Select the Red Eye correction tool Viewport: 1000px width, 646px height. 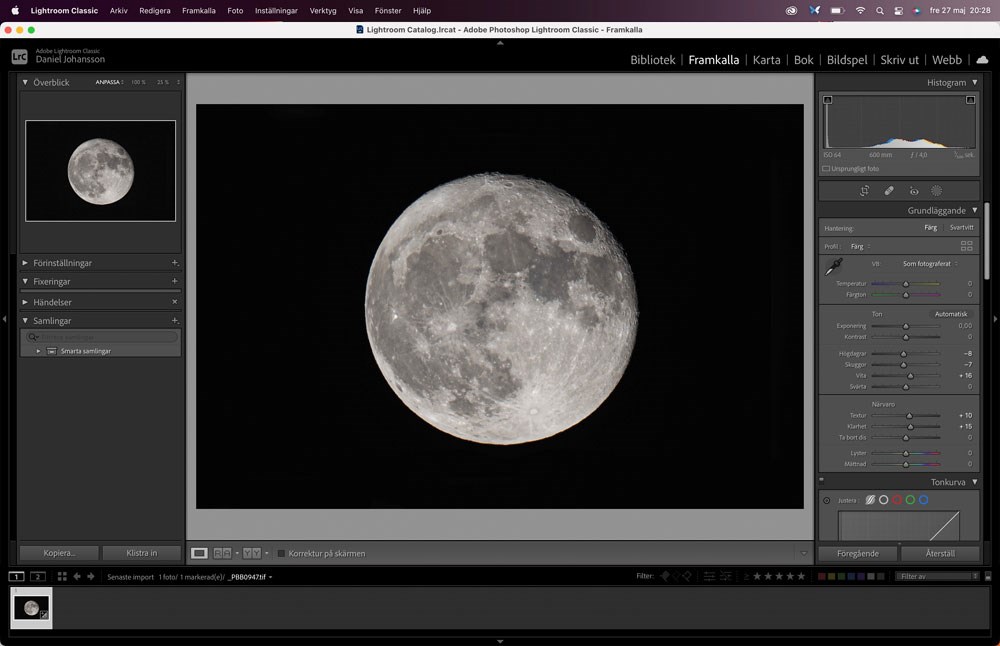point(912,190)
